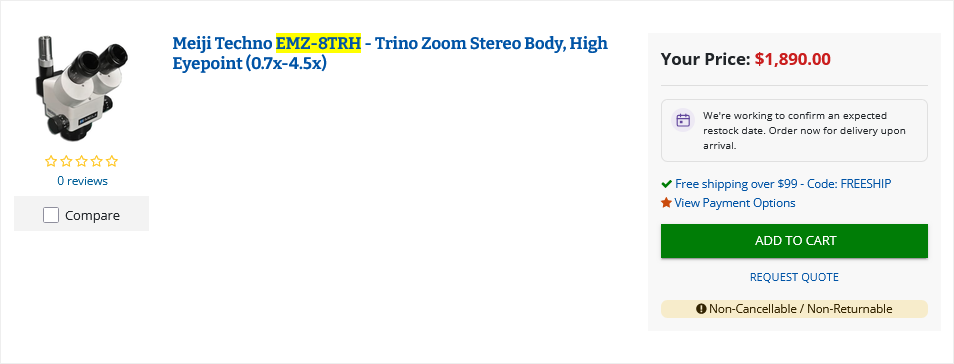Click the Non-Cancellable / Non-Returnable badge
This screenshot has width=954, height=364.
click(794, 309)
